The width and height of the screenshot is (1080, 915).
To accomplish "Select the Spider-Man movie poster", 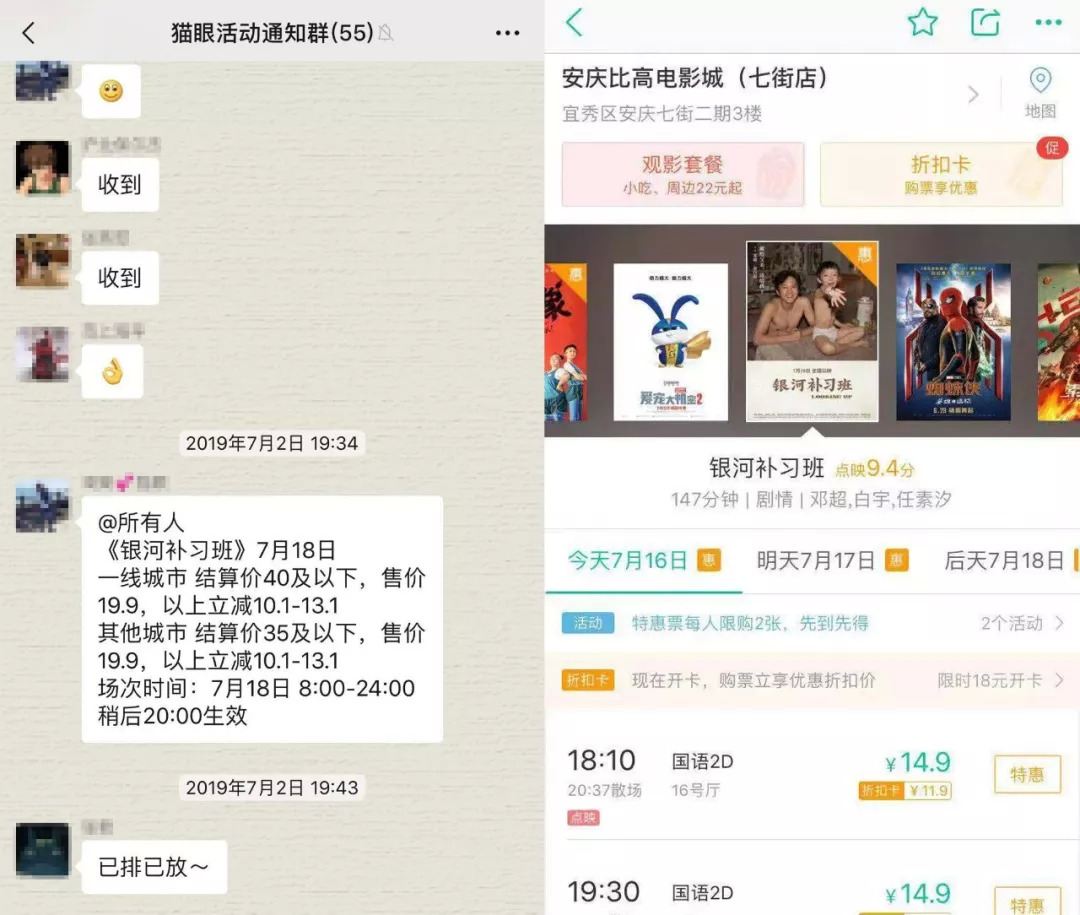I will [953, 342].
